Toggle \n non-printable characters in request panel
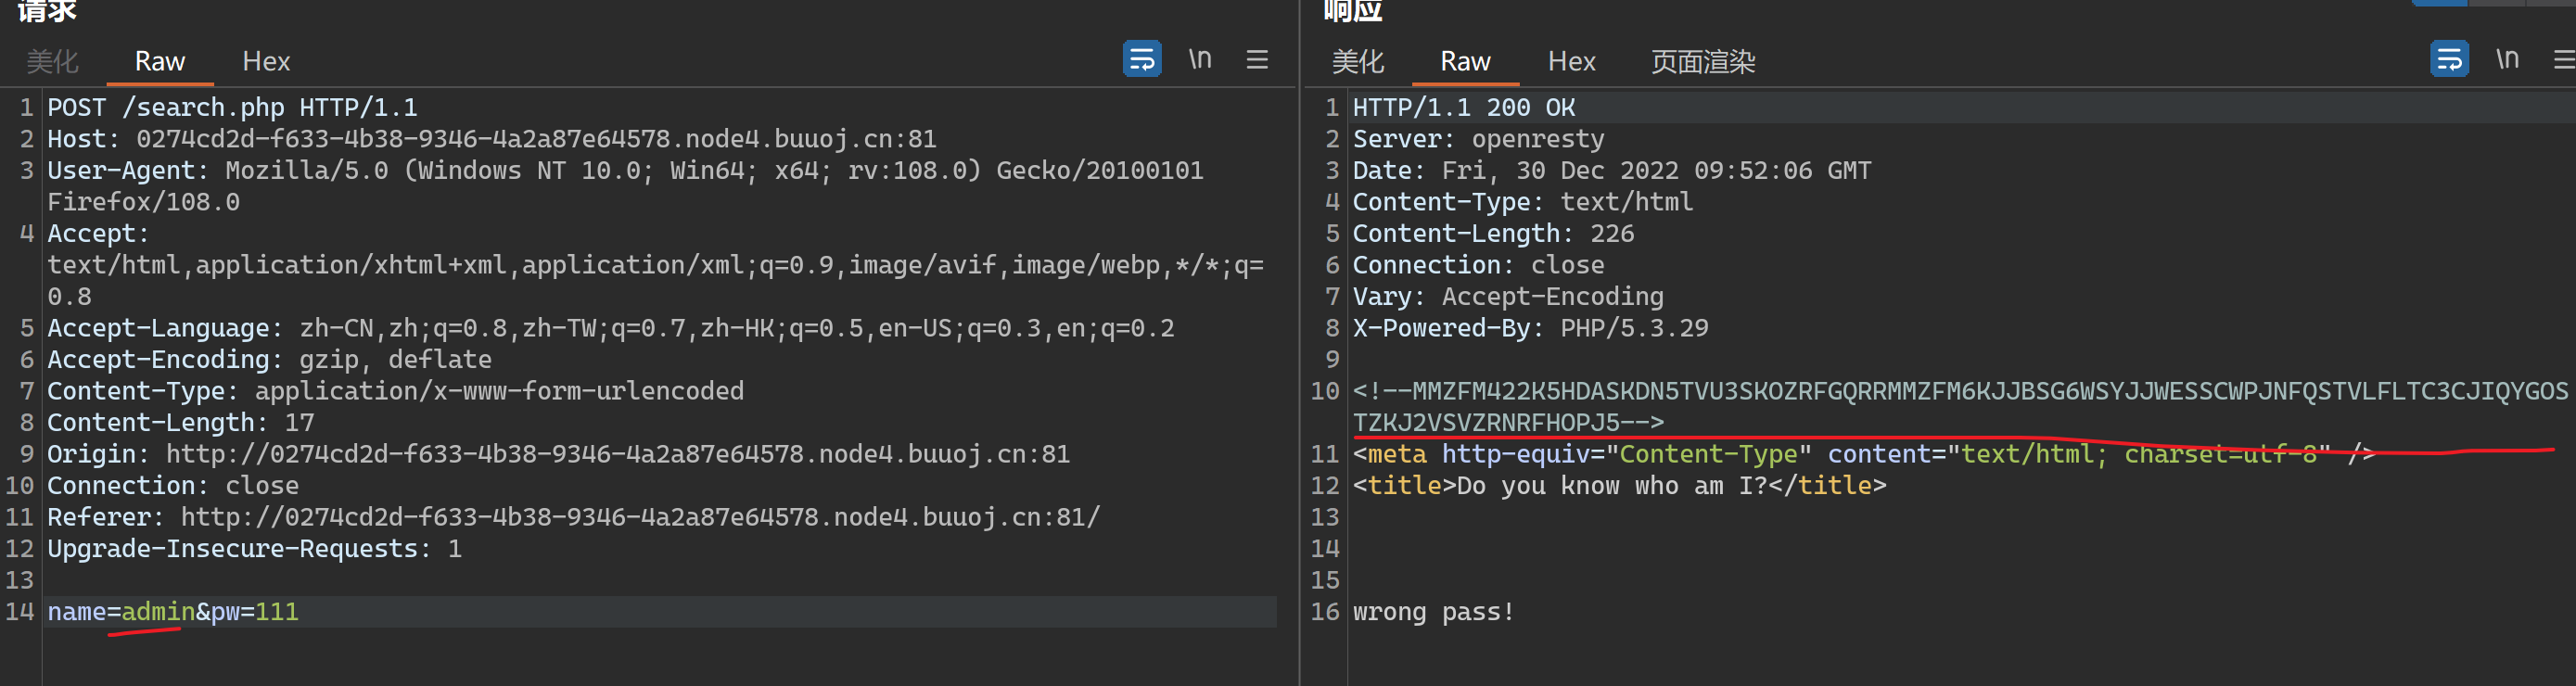The width and height of the screenshot is (2576, 686). [1200, 59]
